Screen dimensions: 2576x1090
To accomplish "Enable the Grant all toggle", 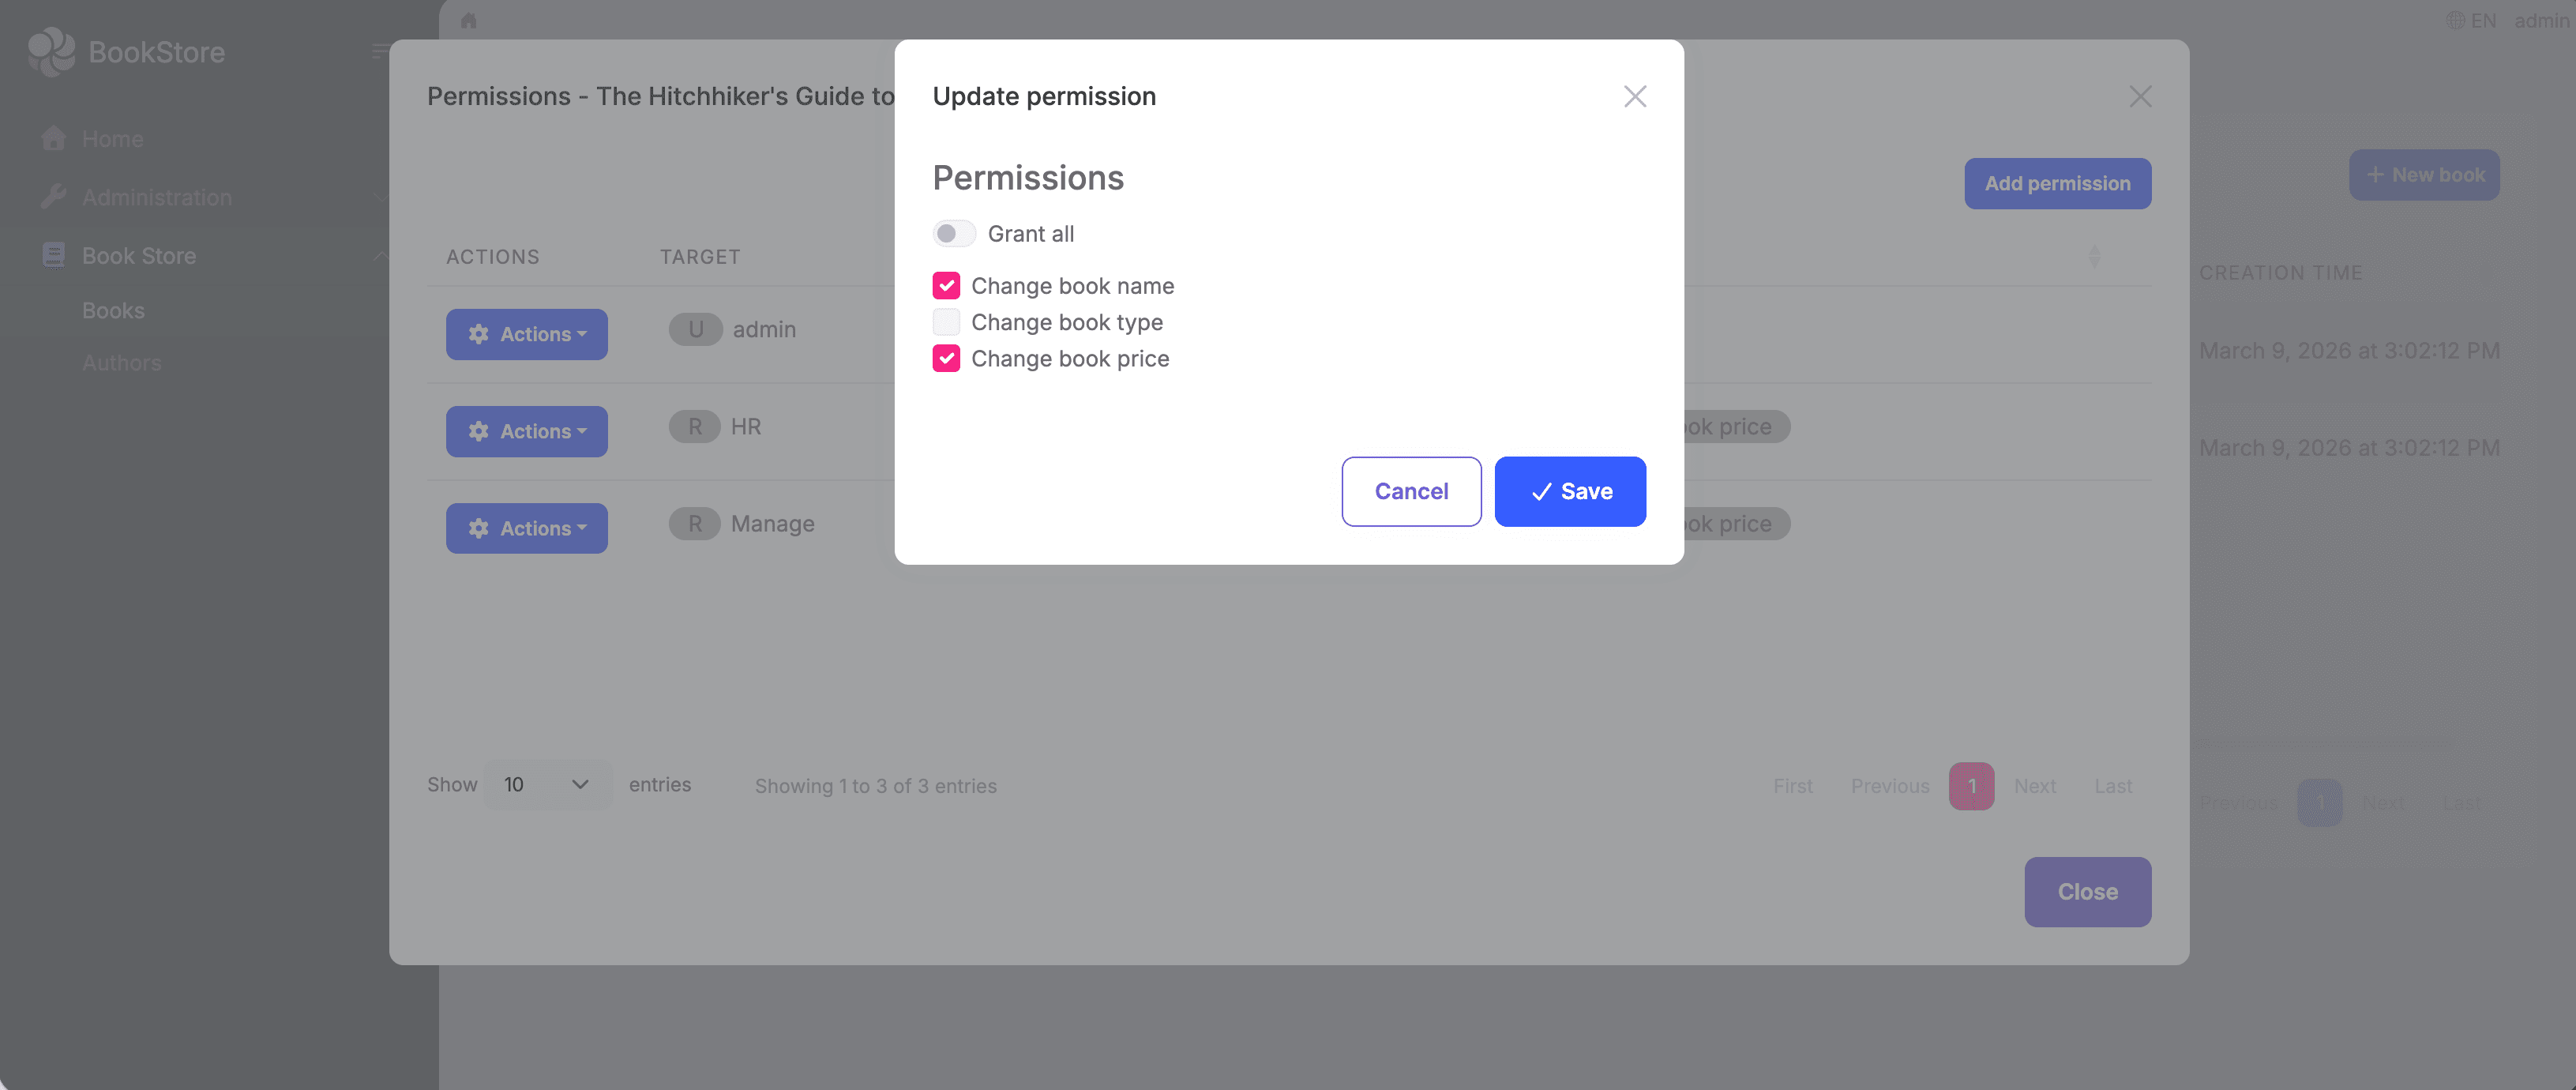I will coord(953,233).
